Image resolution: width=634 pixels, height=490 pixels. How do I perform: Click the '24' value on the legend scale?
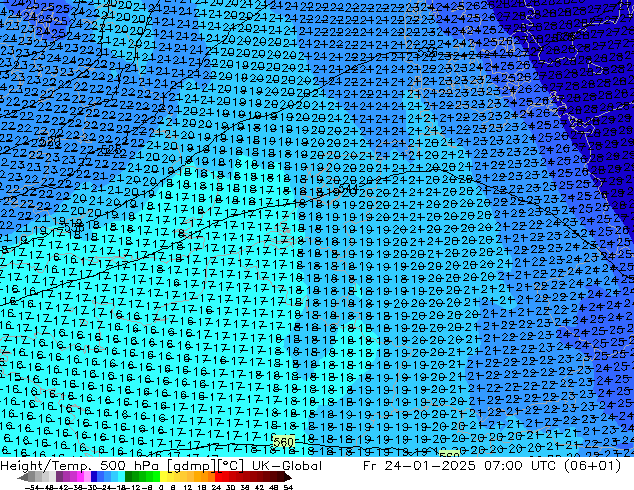(x=216, y=487)
